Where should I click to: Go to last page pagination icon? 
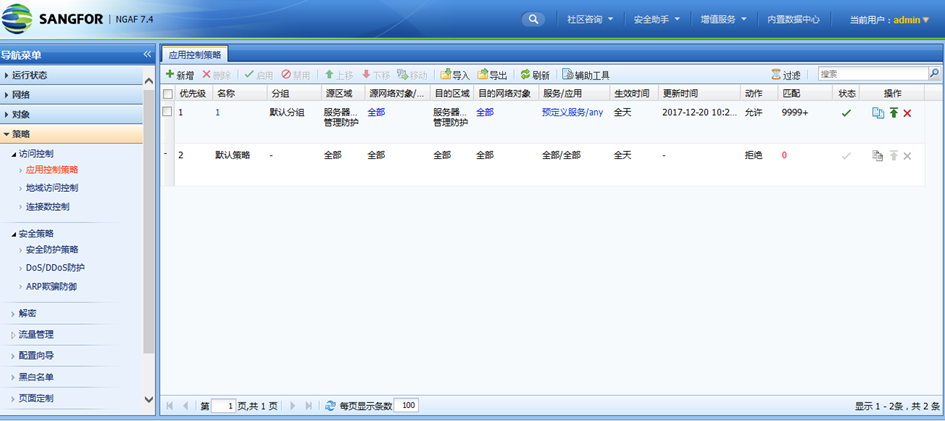click(309, 405)
